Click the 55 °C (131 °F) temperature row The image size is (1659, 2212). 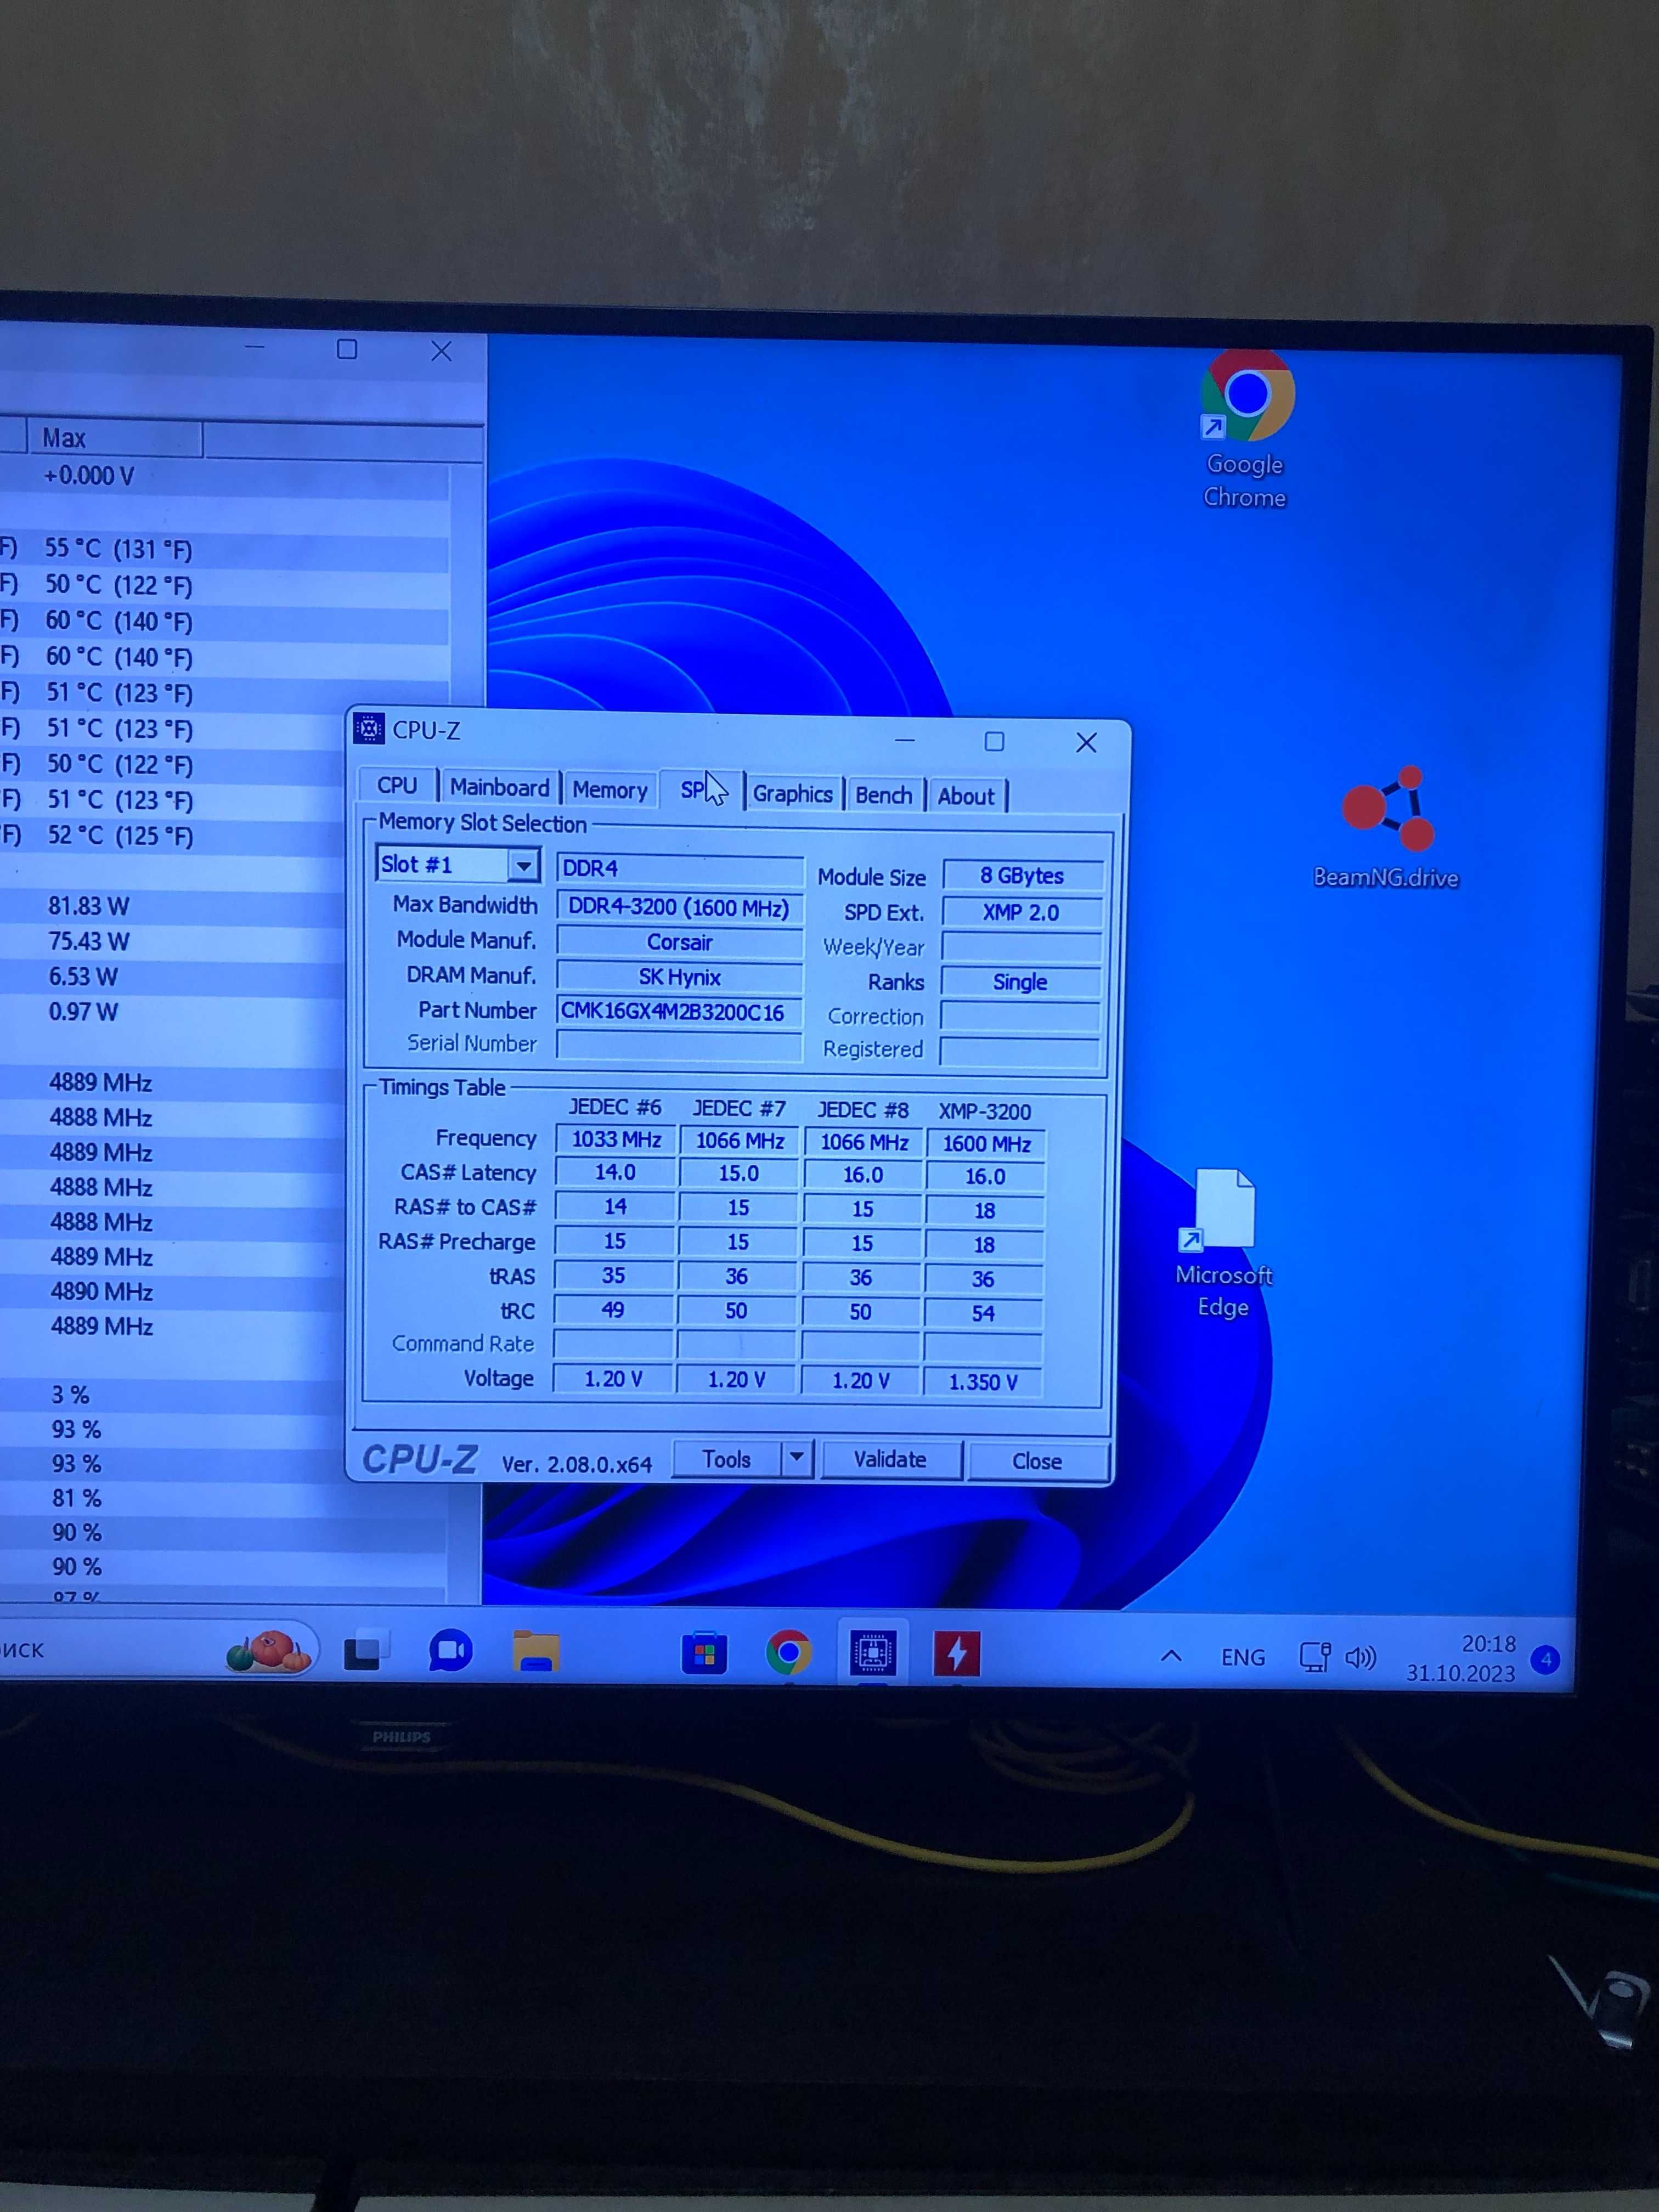(118, 549)
